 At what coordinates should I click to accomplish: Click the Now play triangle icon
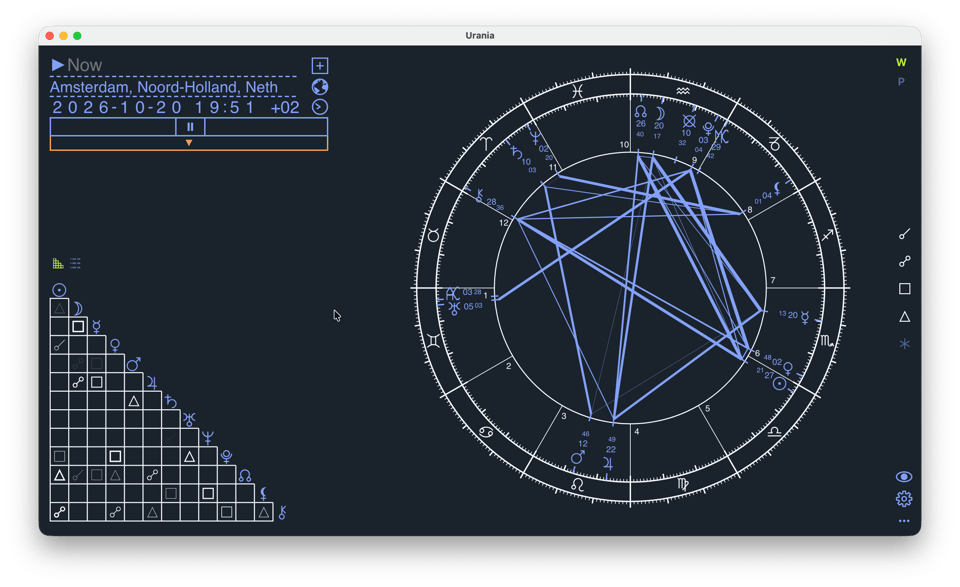pos(58,65)
